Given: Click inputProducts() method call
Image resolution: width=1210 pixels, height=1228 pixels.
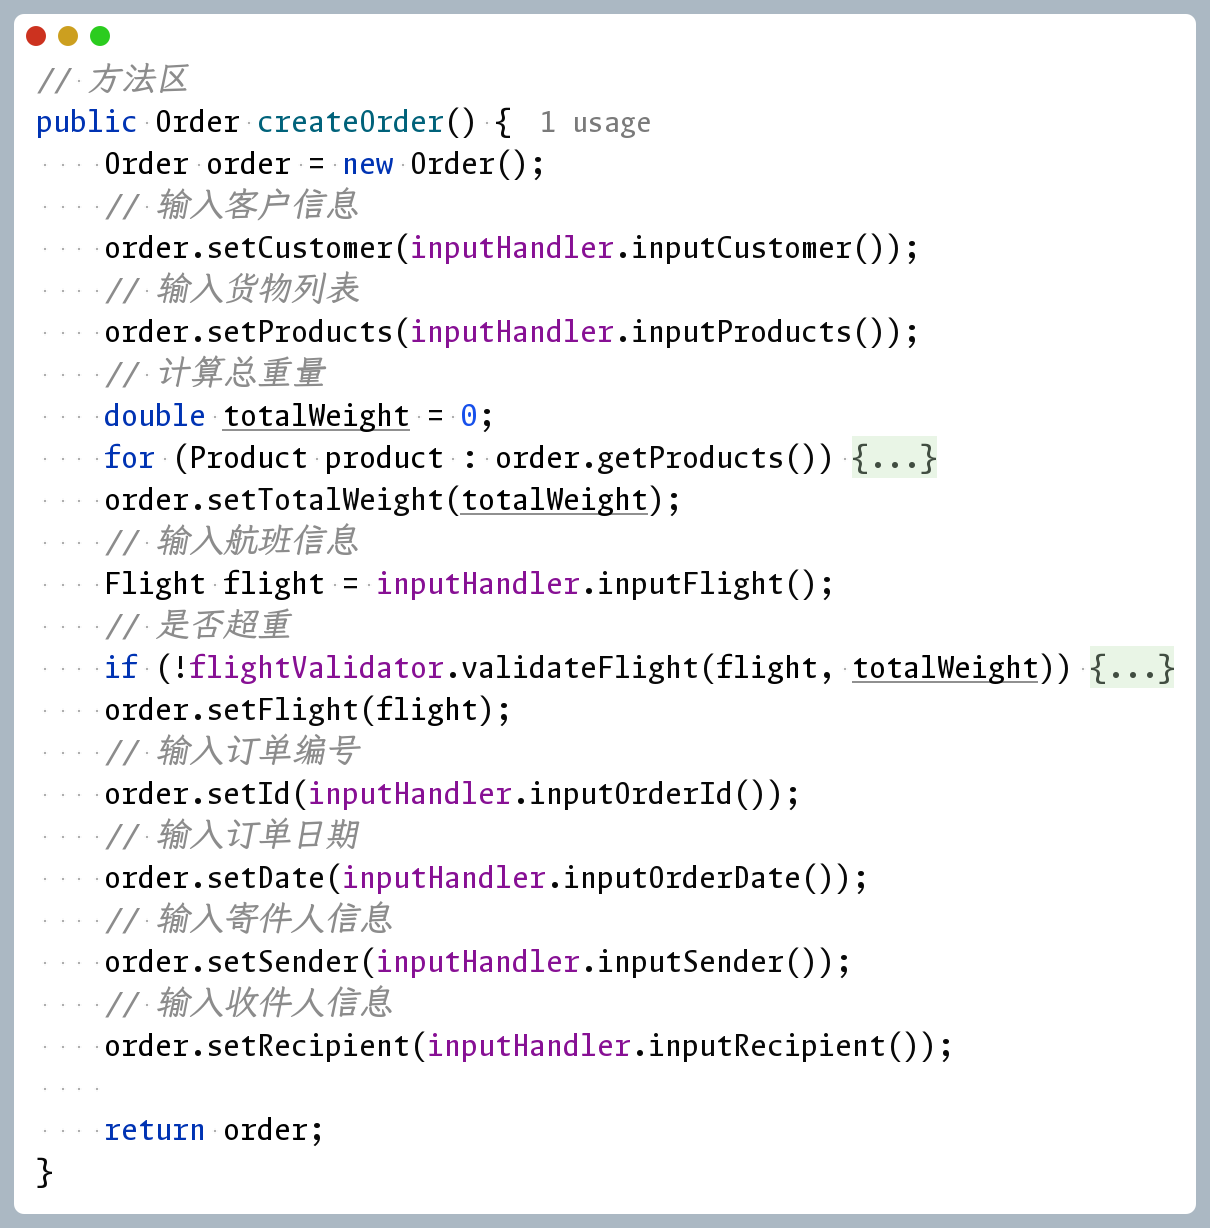Looking at the screenshot, I should 765,332.
